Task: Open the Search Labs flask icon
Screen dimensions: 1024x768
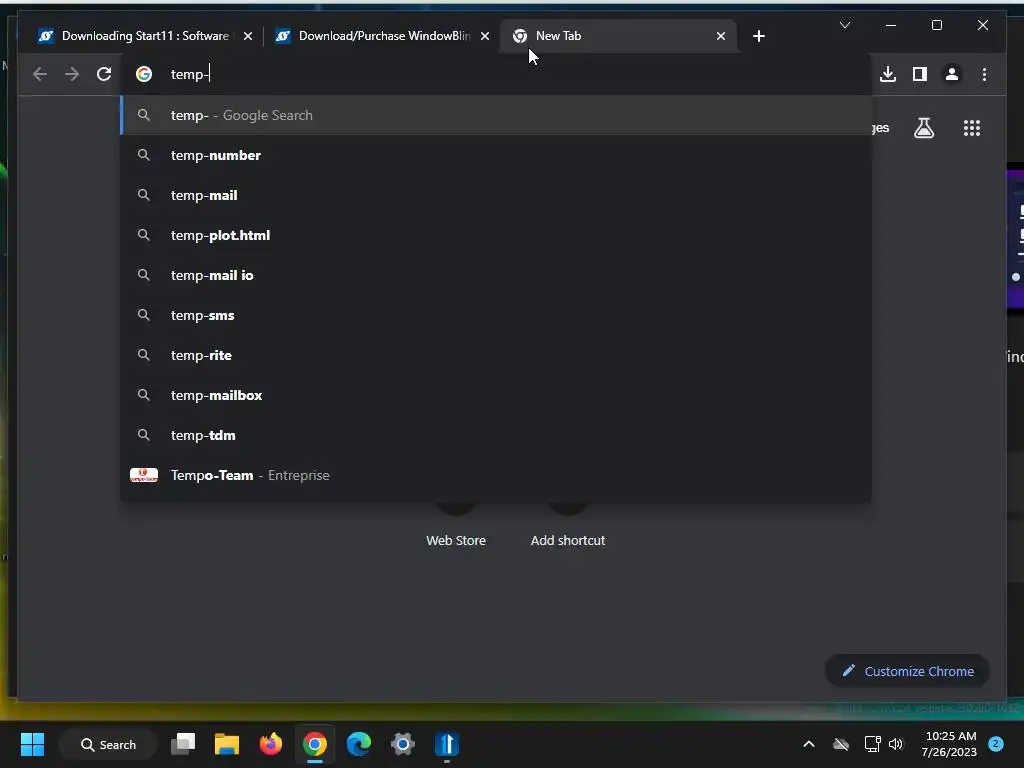Action: 923,128
